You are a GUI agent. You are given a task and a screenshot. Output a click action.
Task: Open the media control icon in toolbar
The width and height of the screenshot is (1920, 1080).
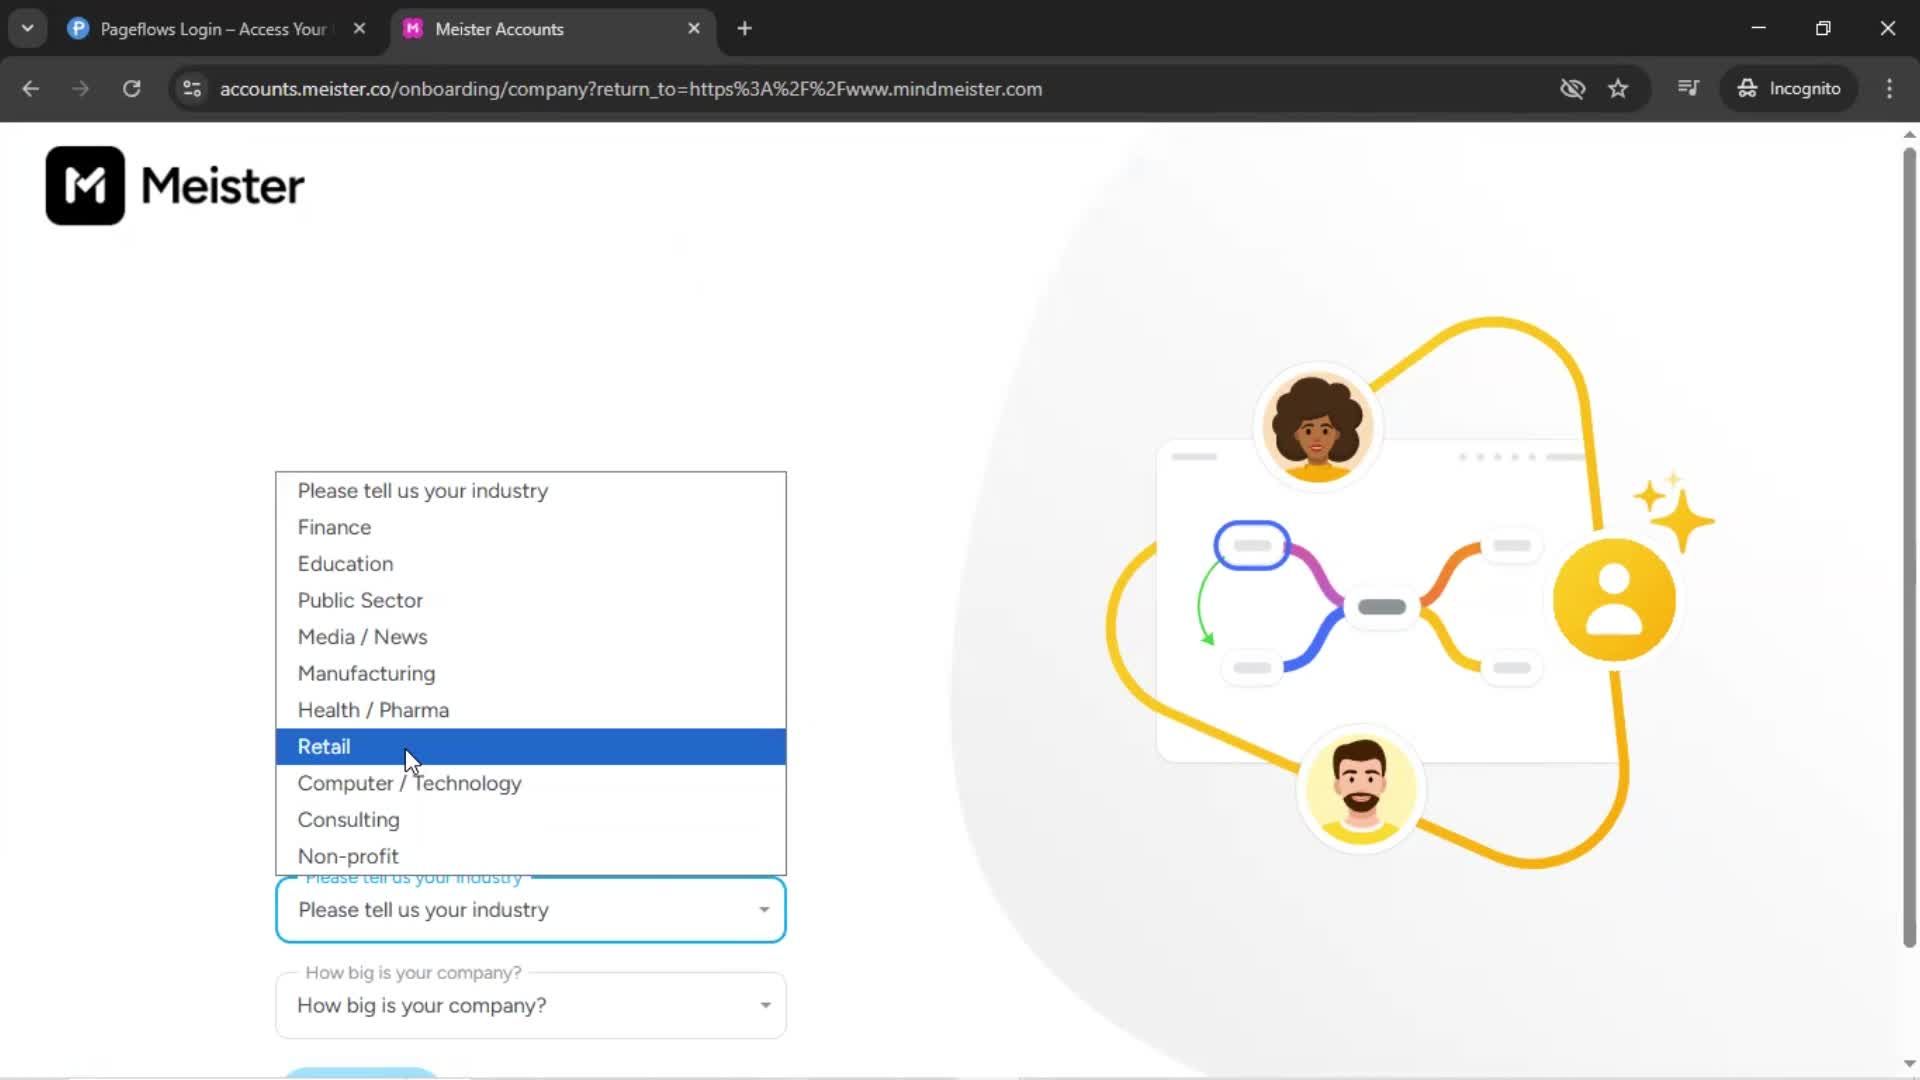[x=1688, y=88]
